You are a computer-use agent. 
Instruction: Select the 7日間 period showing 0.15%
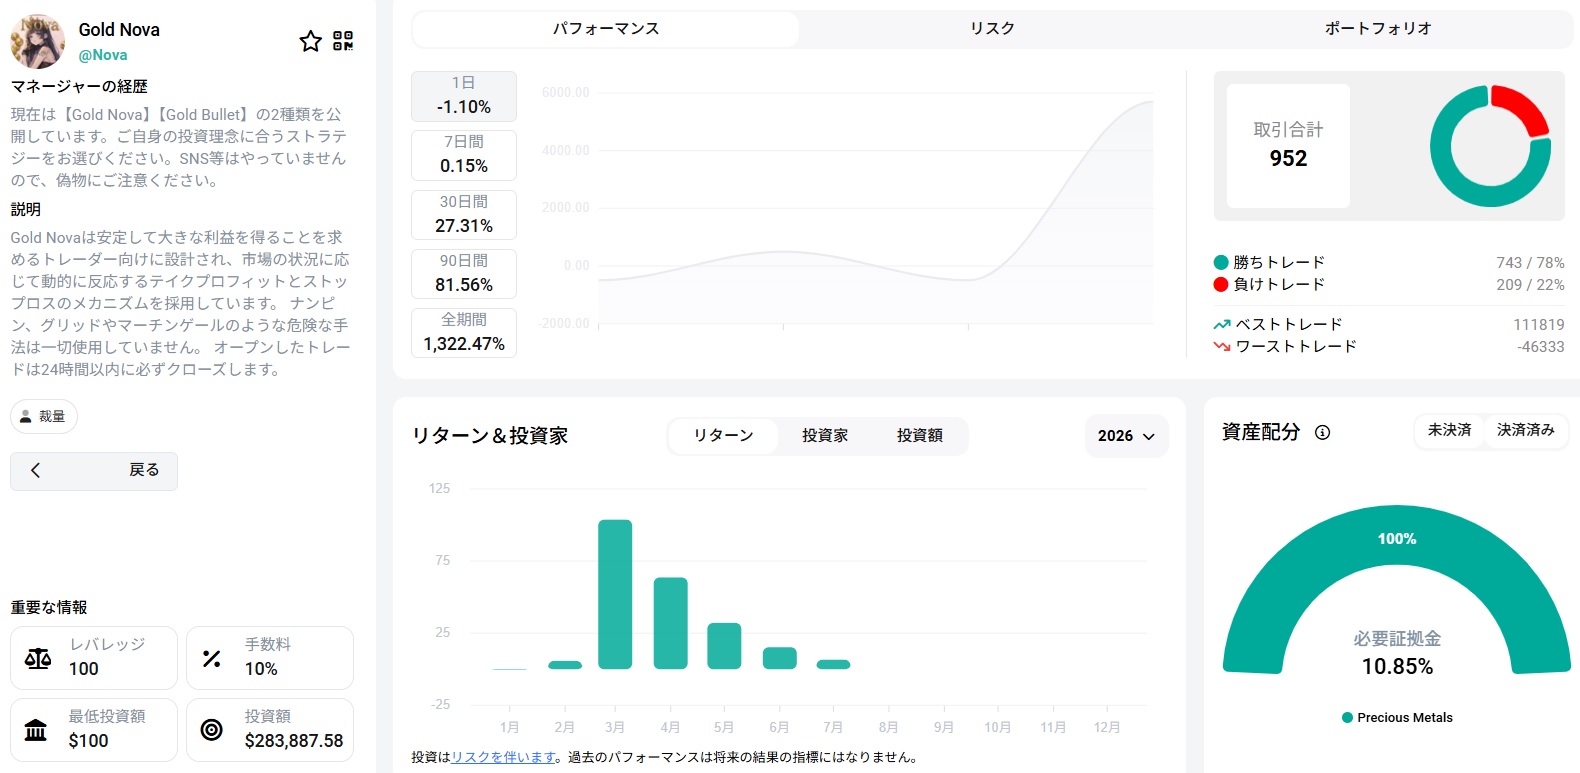pos(464,155)
